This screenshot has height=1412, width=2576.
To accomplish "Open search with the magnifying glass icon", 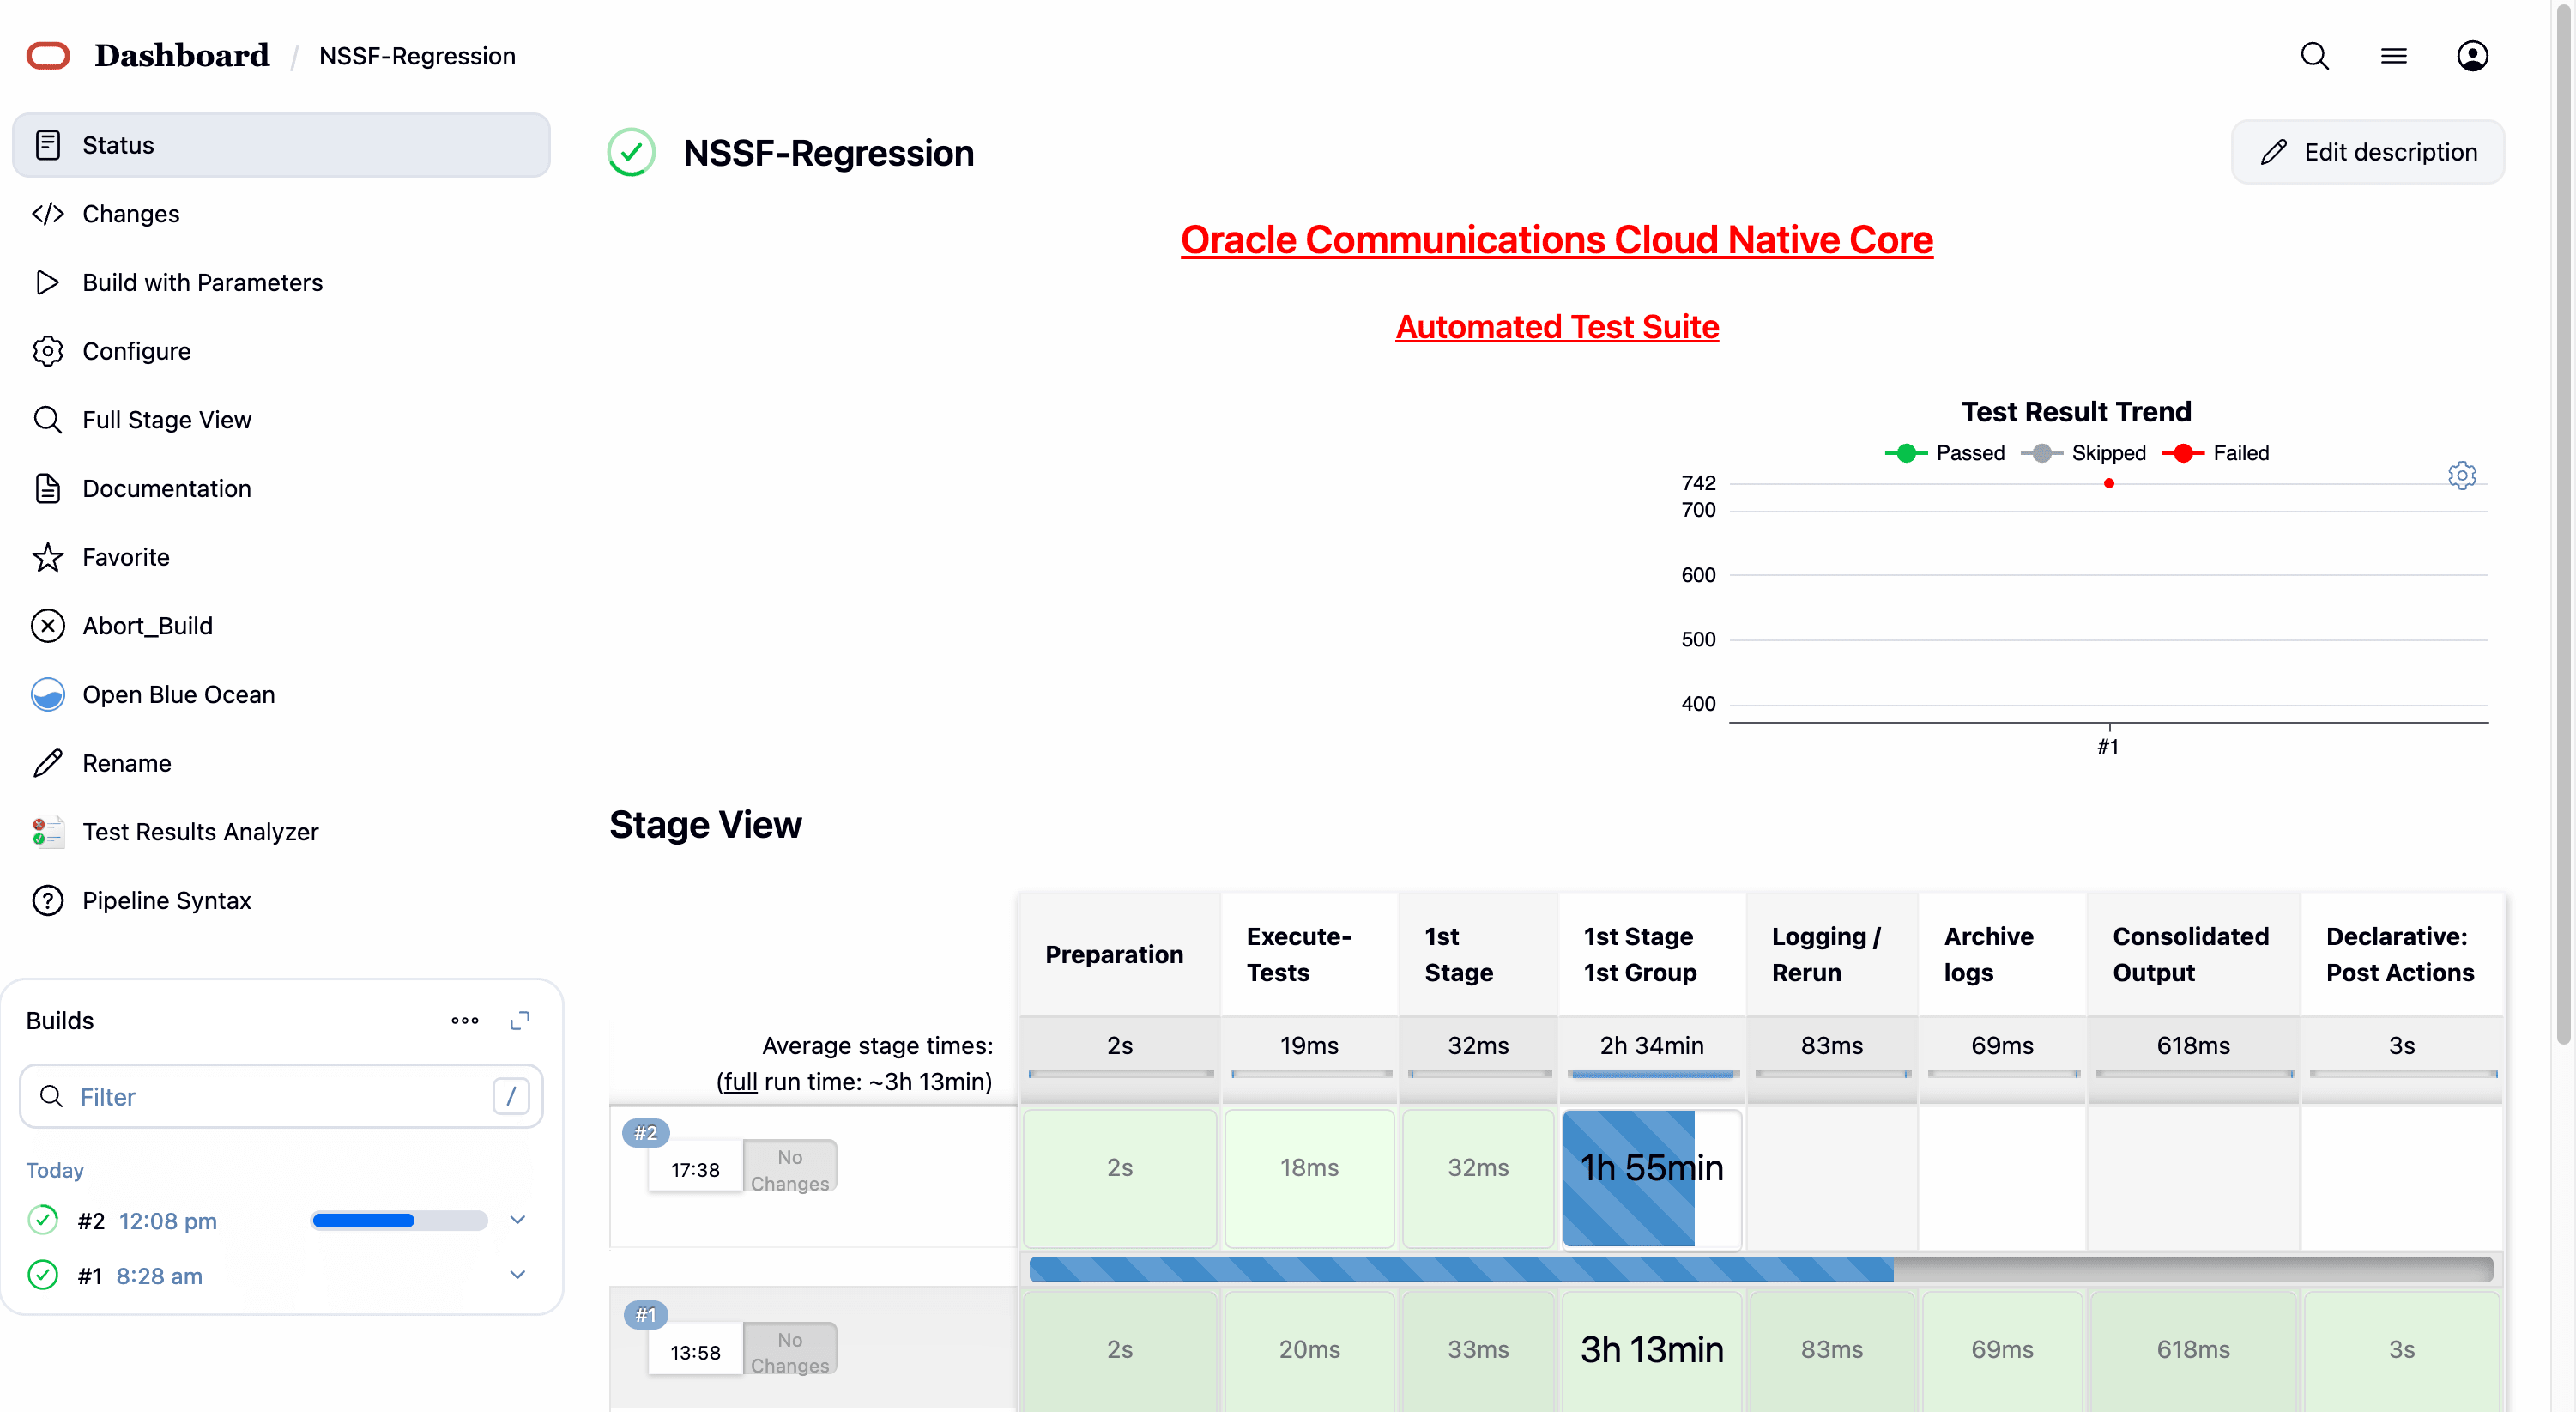I will tap(2314, 56).
